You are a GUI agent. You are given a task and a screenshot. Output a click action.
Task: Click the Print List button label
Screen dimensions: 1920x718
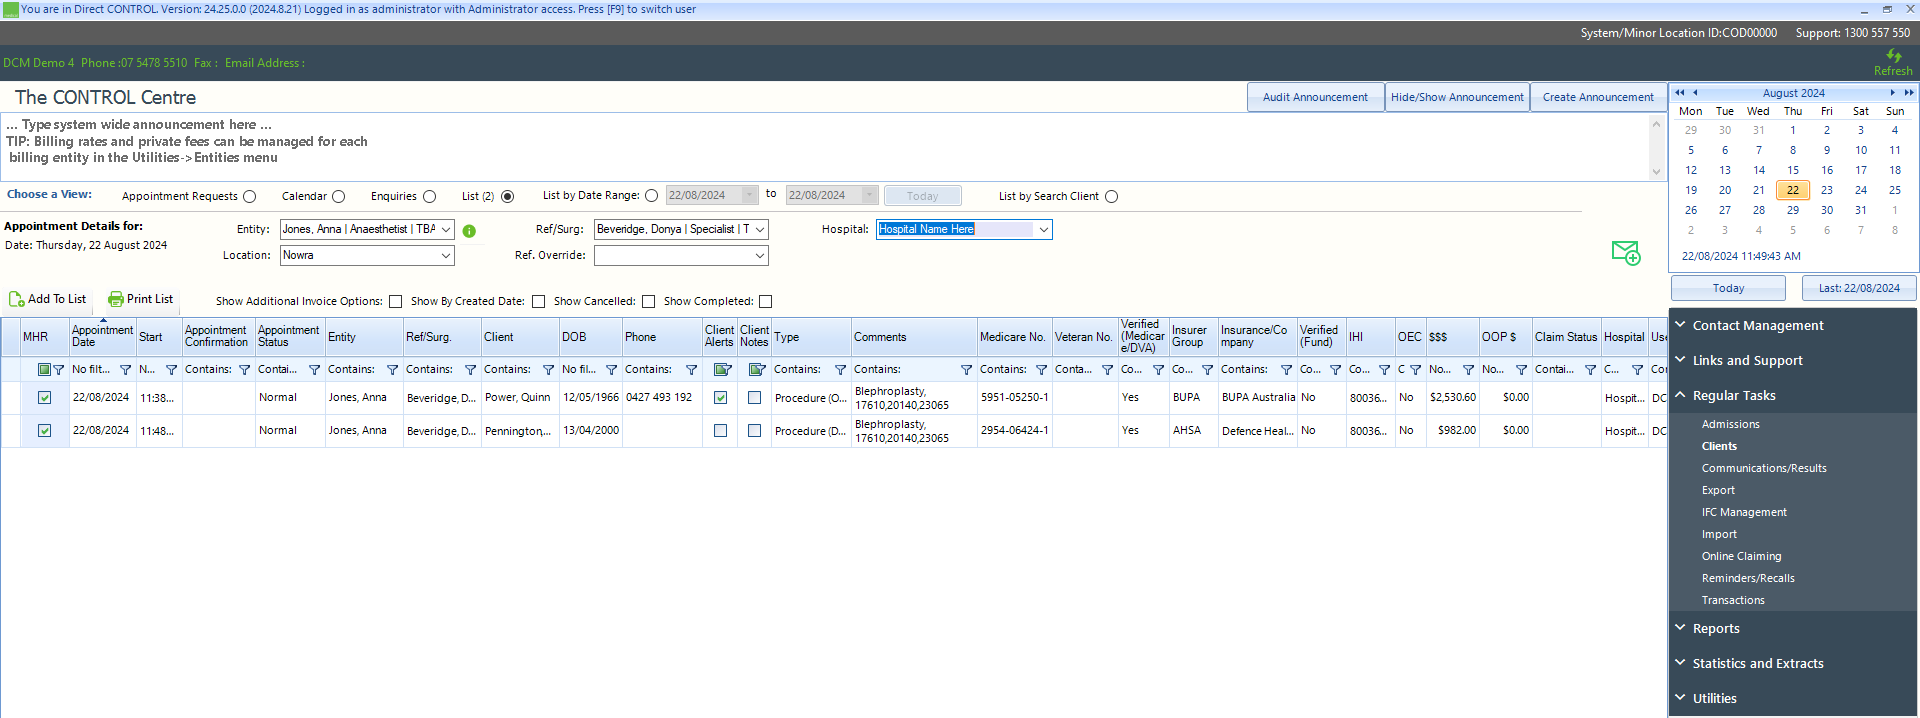click(150, 299)
